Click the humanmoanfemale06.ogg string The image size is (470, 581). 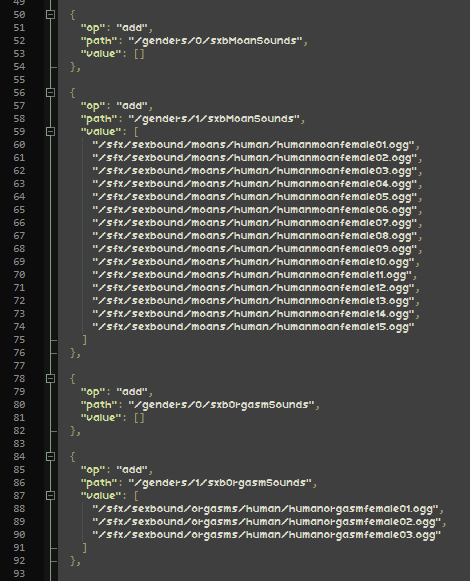coord(255,210)
